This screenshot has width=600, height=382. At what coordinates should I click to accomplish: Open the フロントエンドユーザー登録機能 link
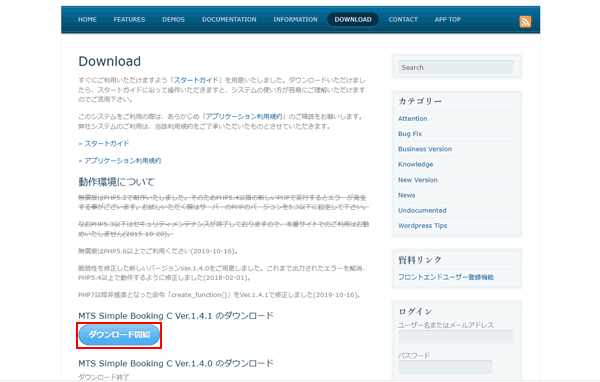pyautogui.click(x=446, y=277)
